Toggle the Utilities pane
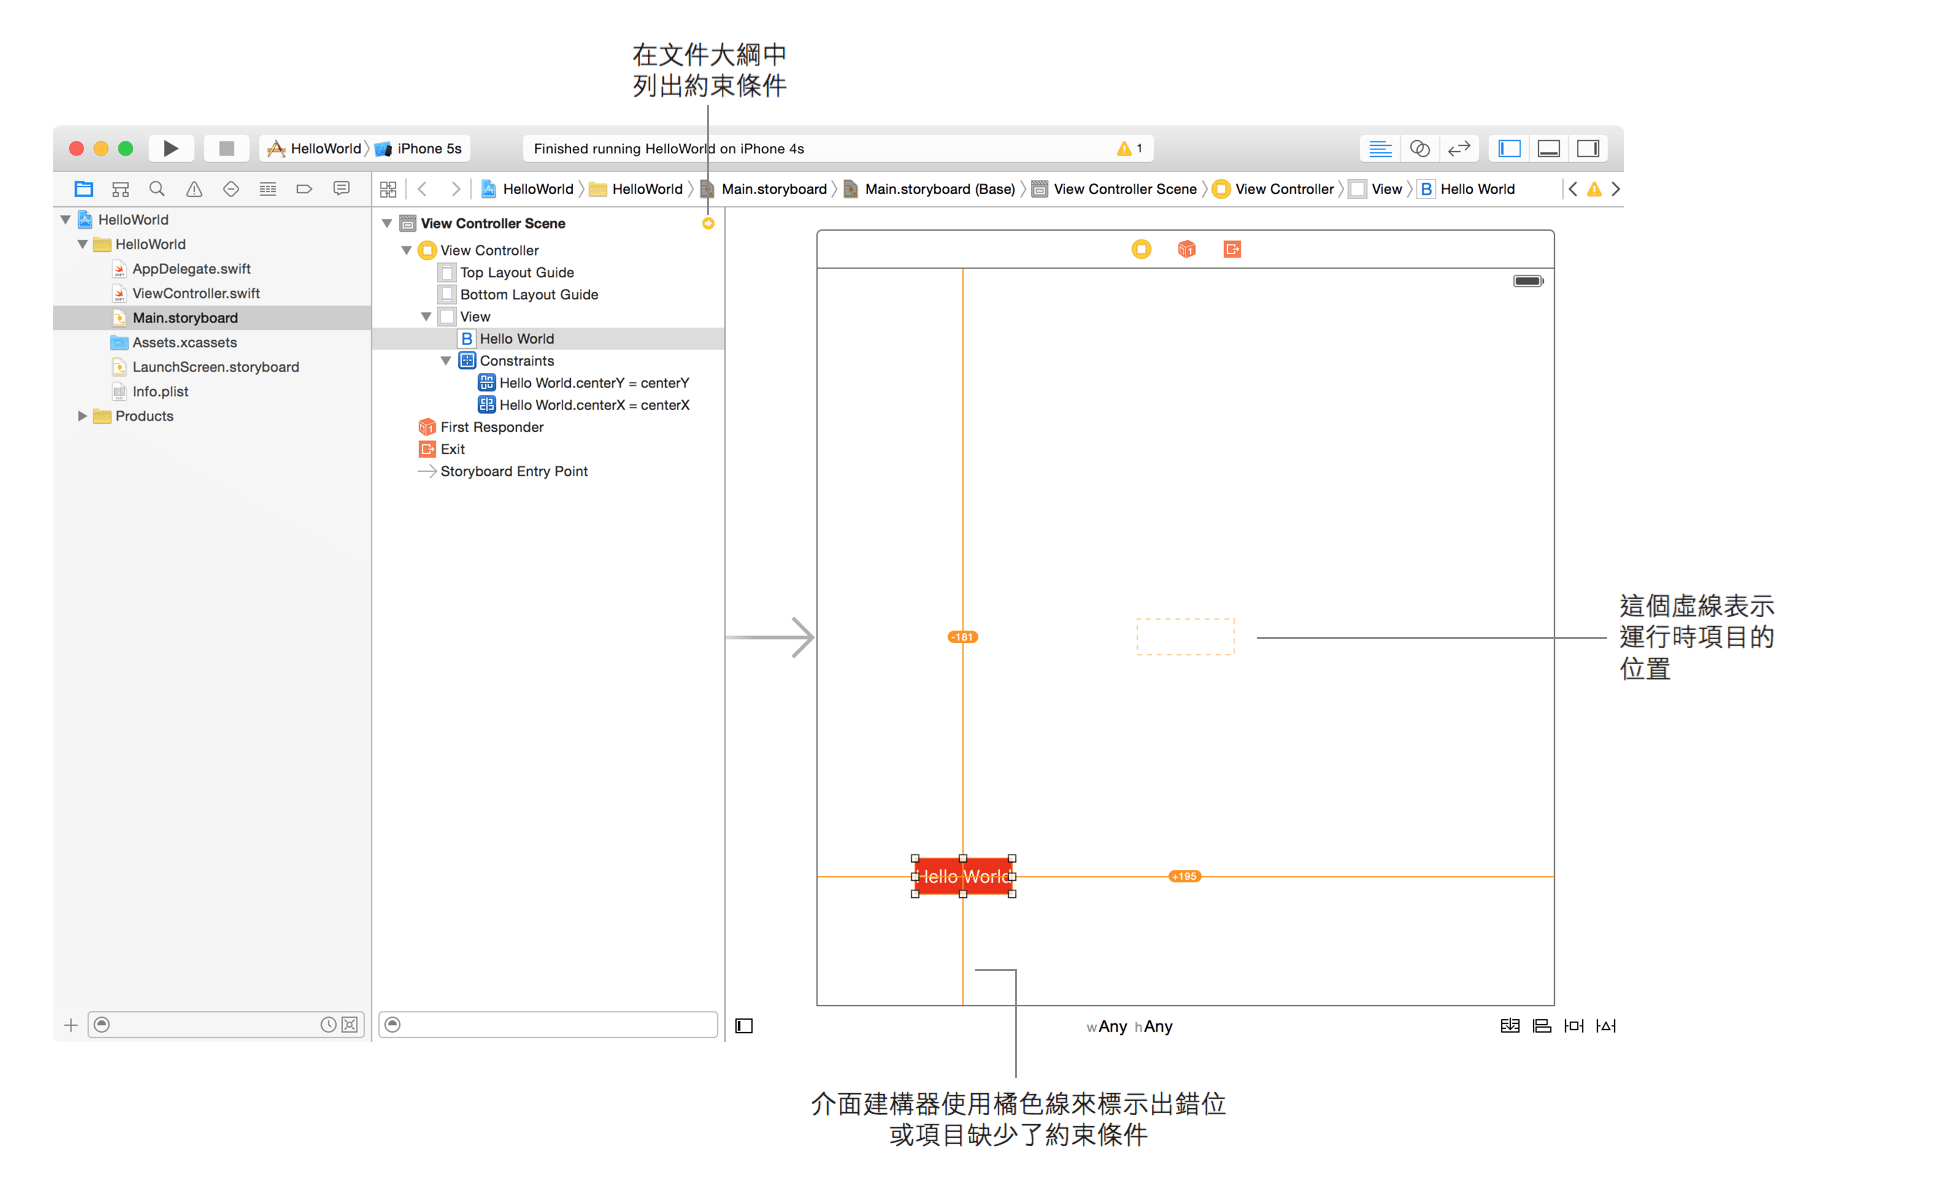Screen dimensions: 1960x1188 tap(1588, 148)
